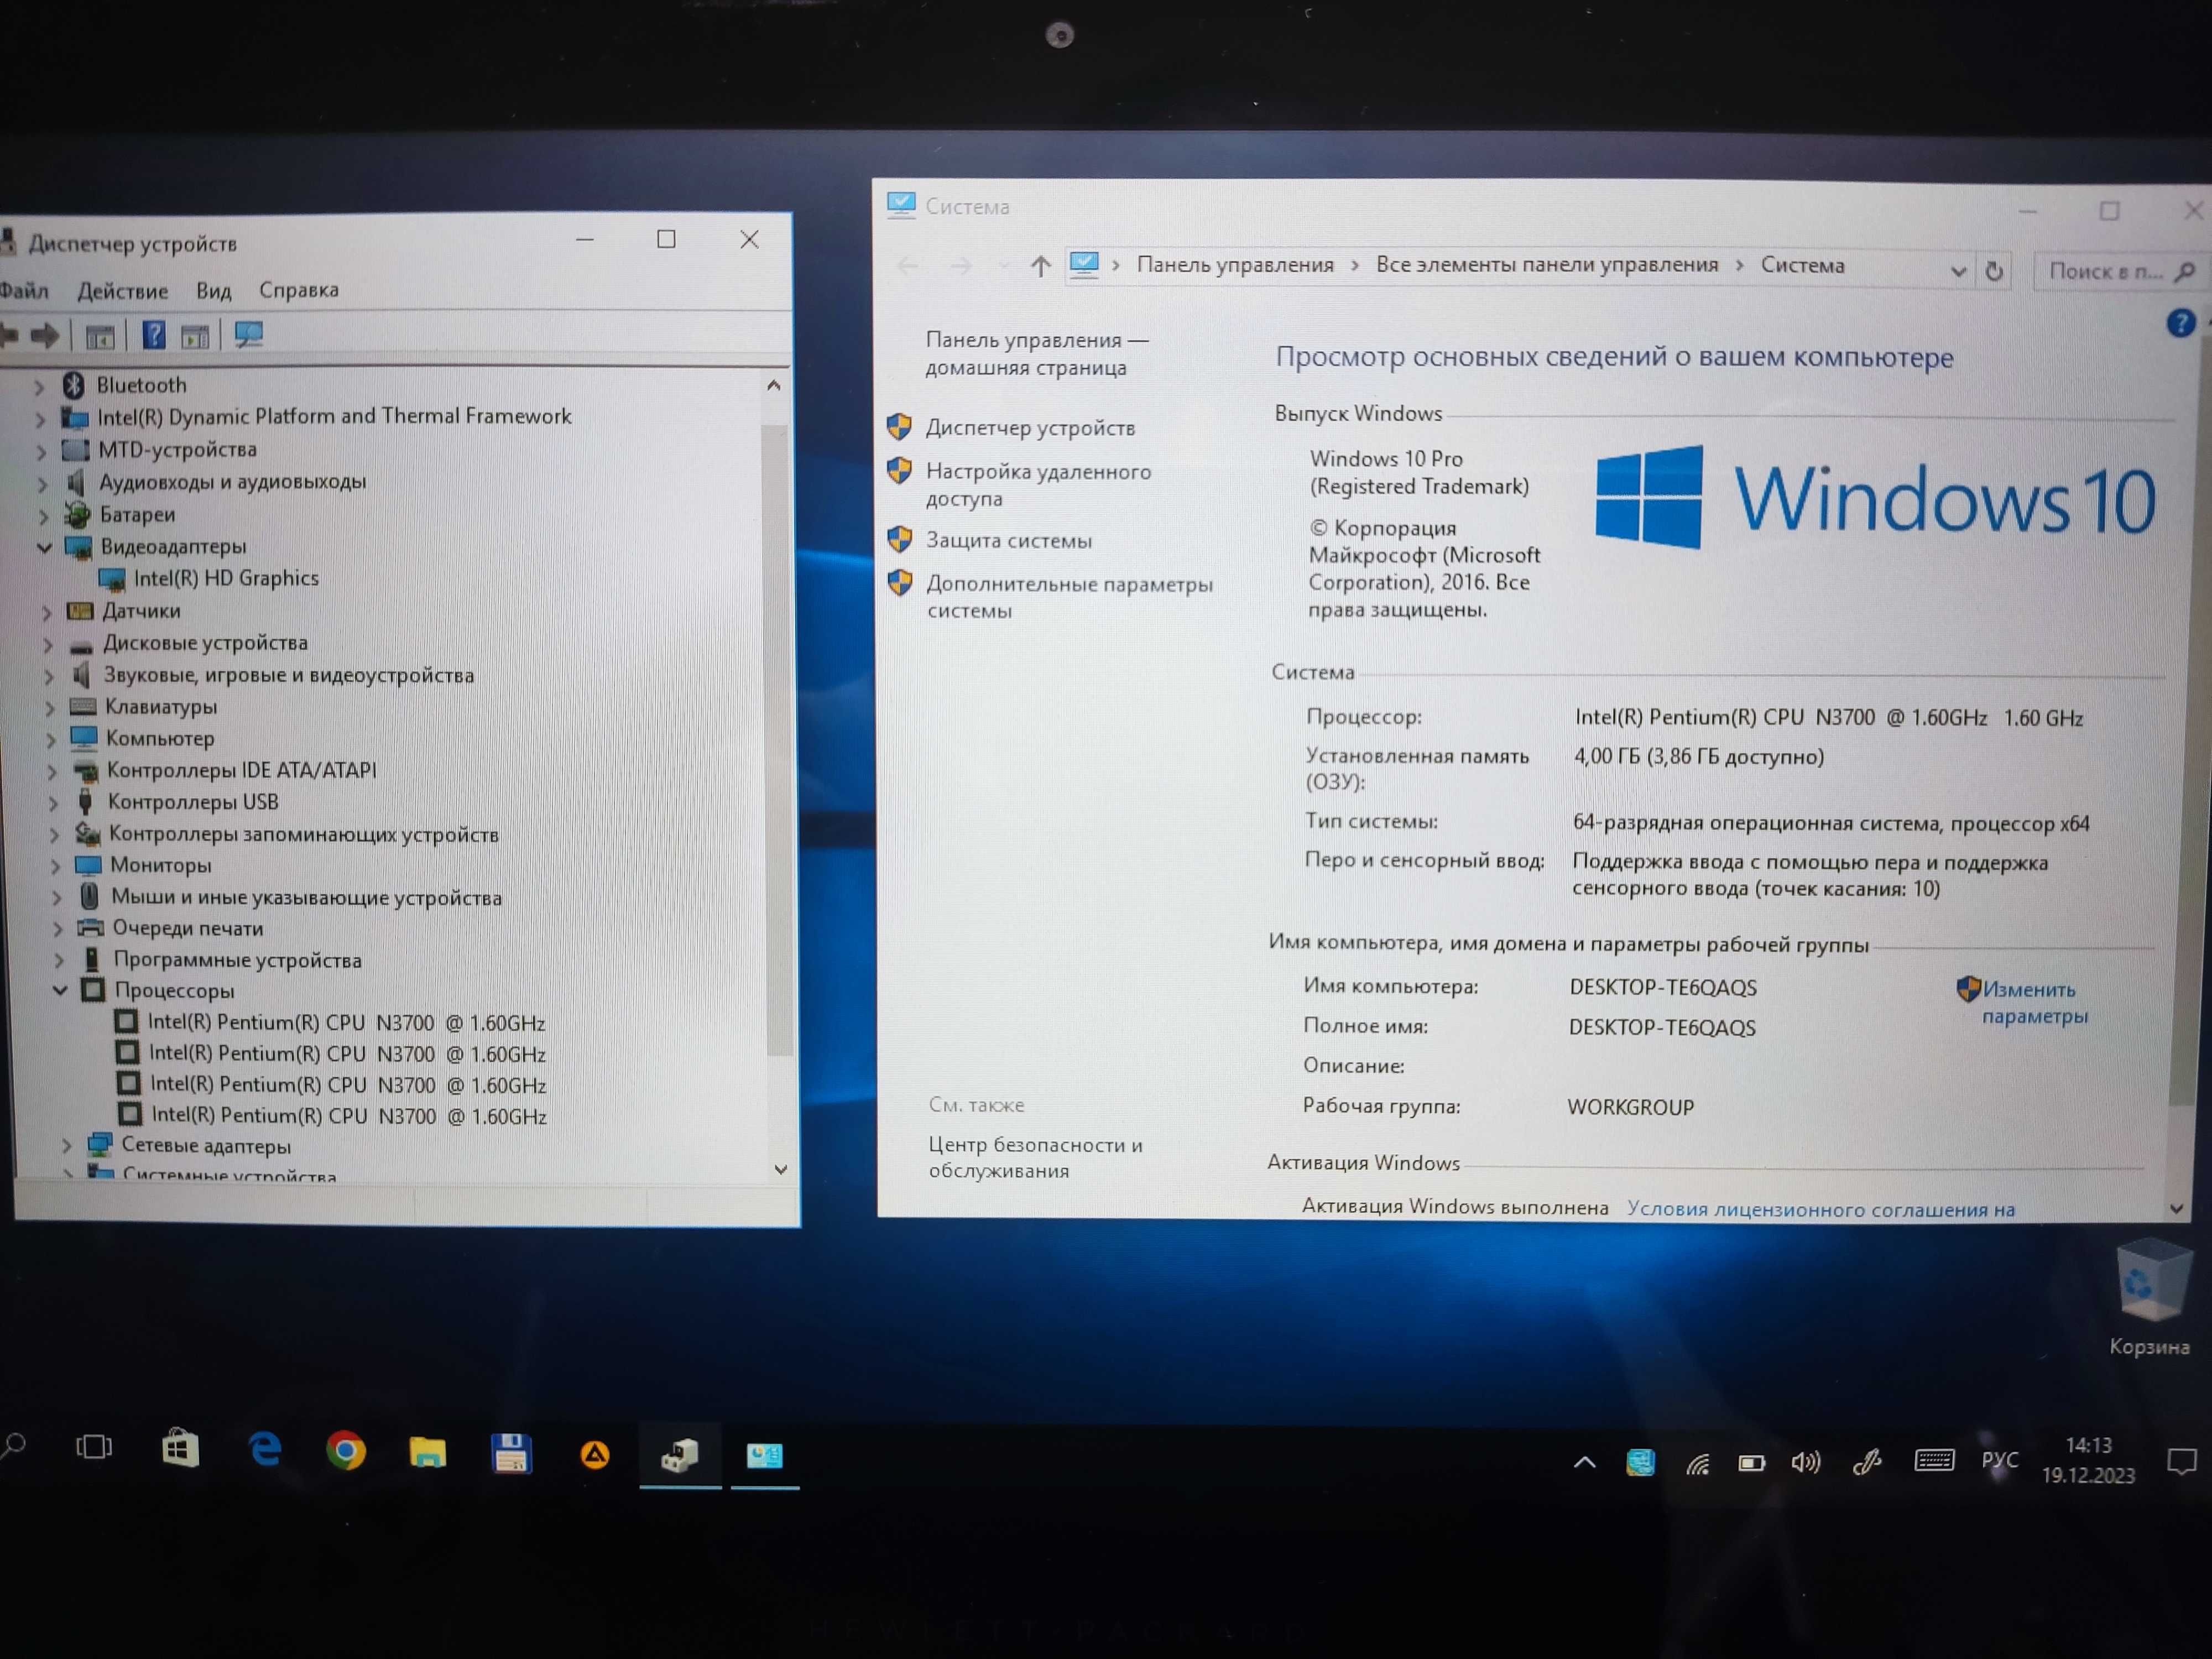
Task: Expand the Датчики category
Action: tap(46, 612)
